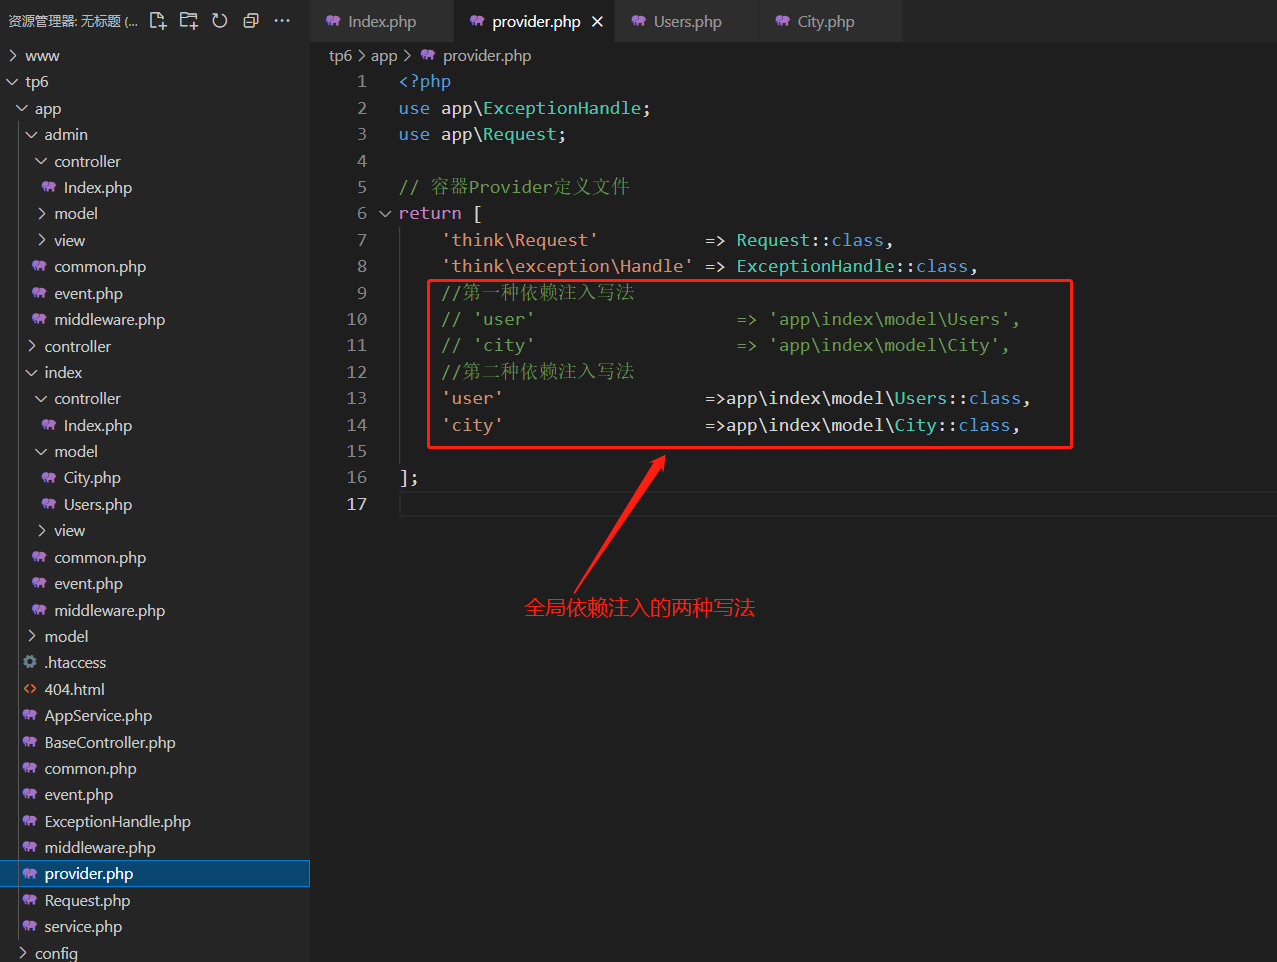Click provider.php in the breadcrumb
Viewport: 1277px width, 962px height.
[487, 56]
